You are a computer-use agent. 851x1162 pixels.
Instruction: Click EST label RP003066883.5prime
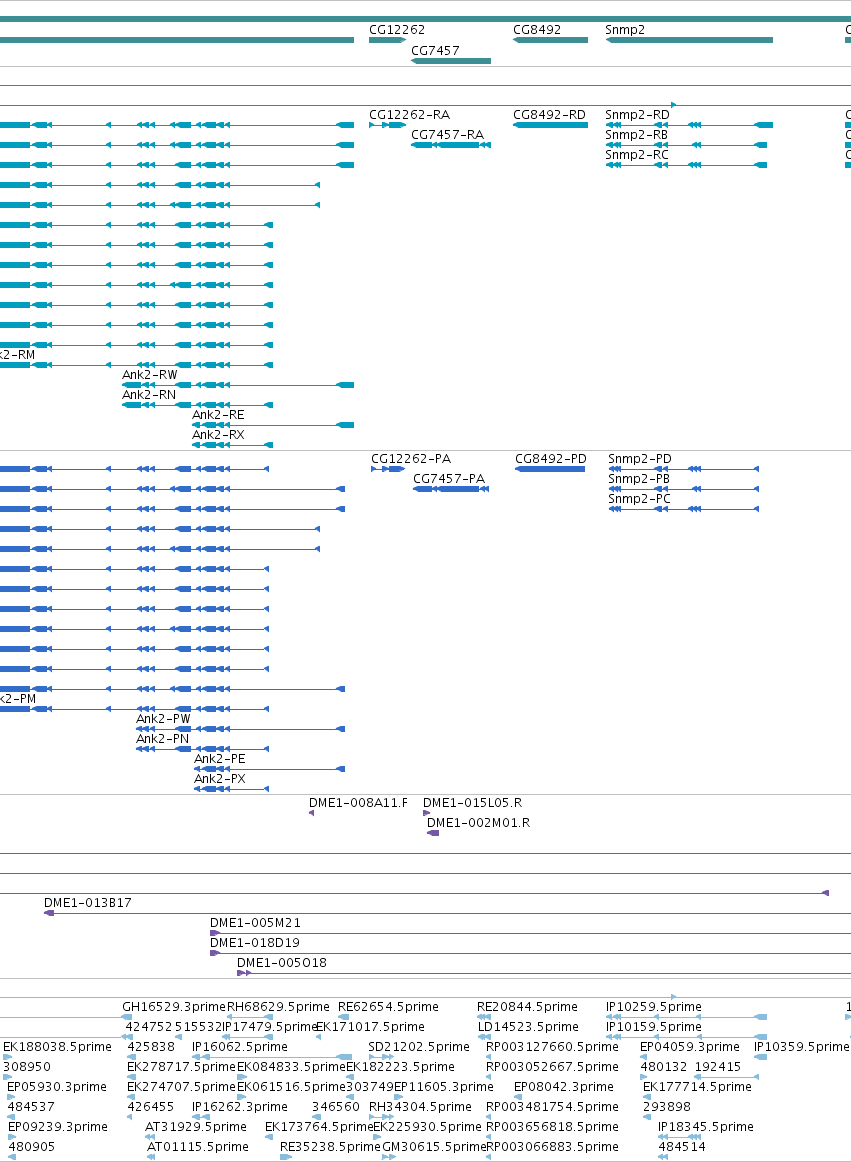pos(552,1147)
